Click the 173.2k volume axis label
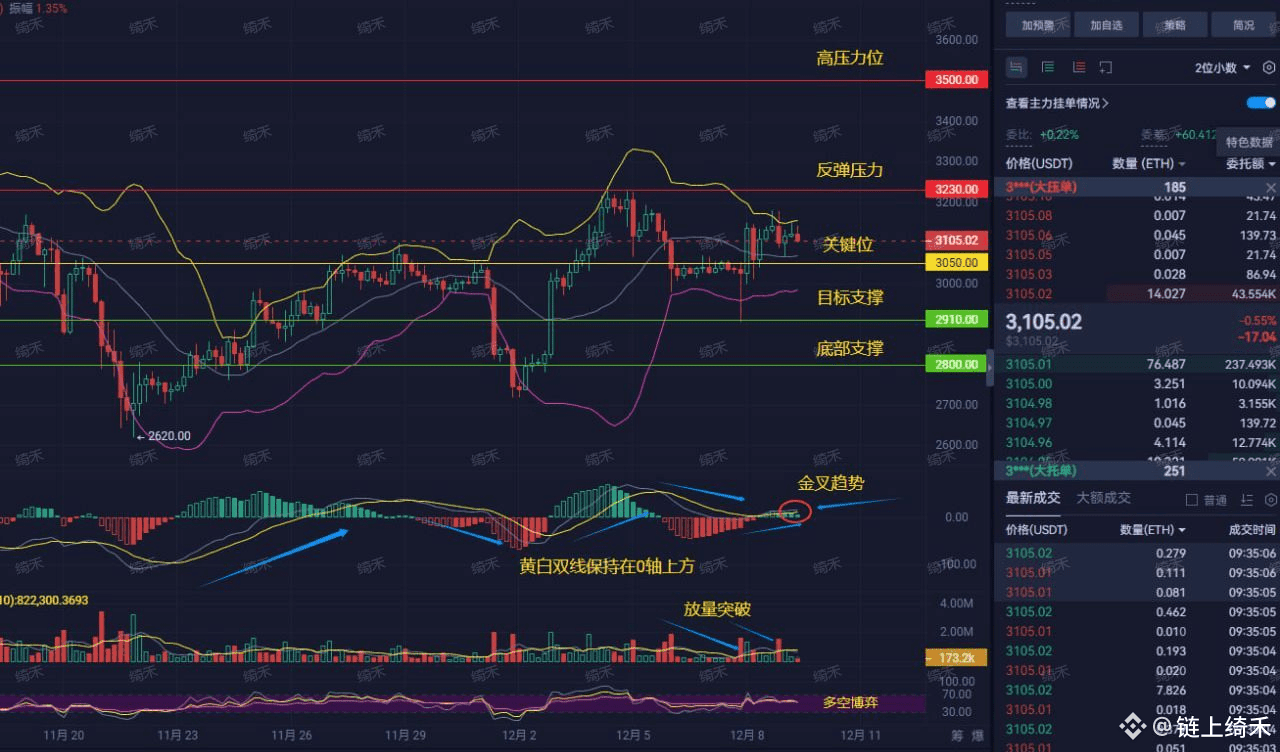The width and height of the screenshot is (1280, 752). (x=956, y=658)
